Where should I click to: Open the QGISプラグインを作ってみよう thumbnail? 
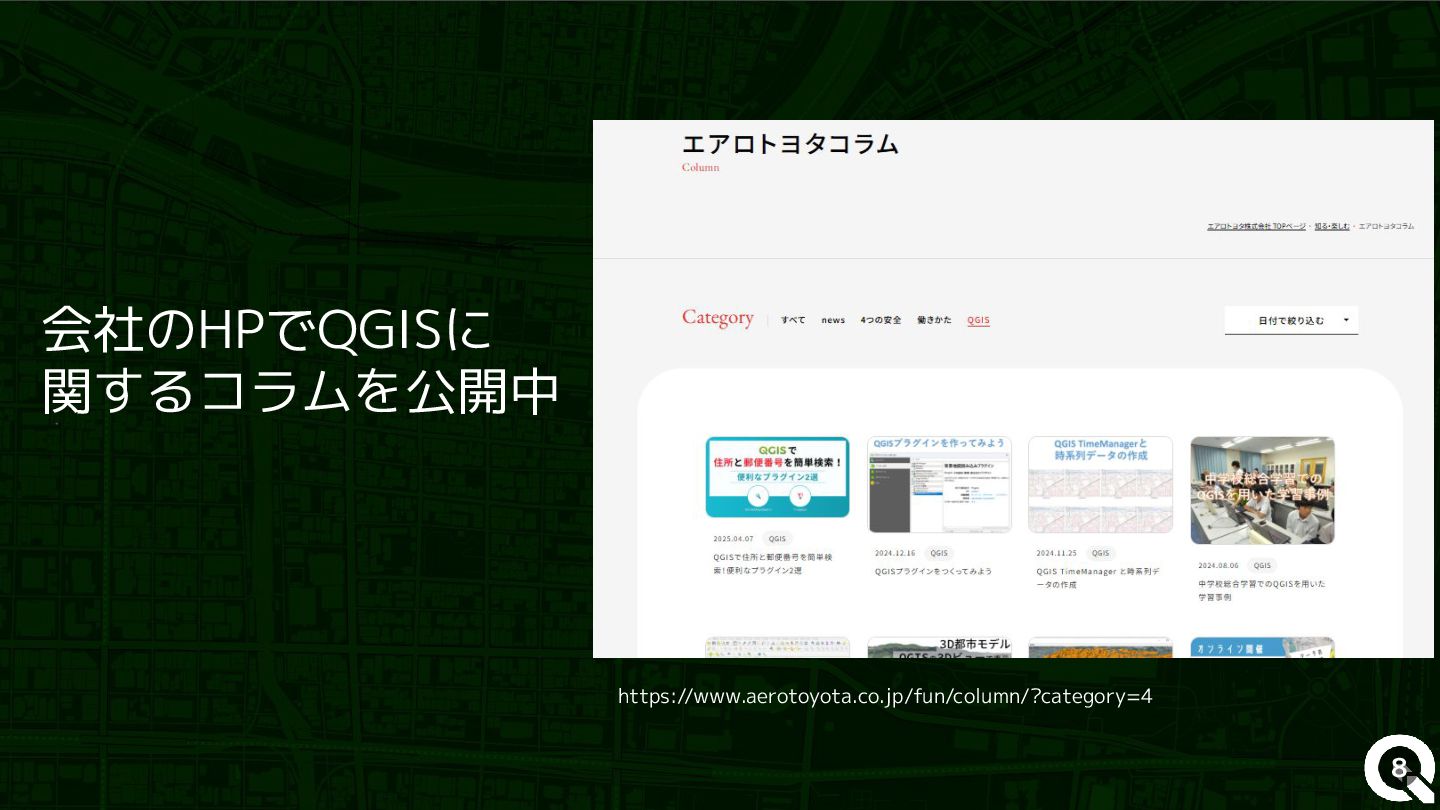(x=939, y=484)
